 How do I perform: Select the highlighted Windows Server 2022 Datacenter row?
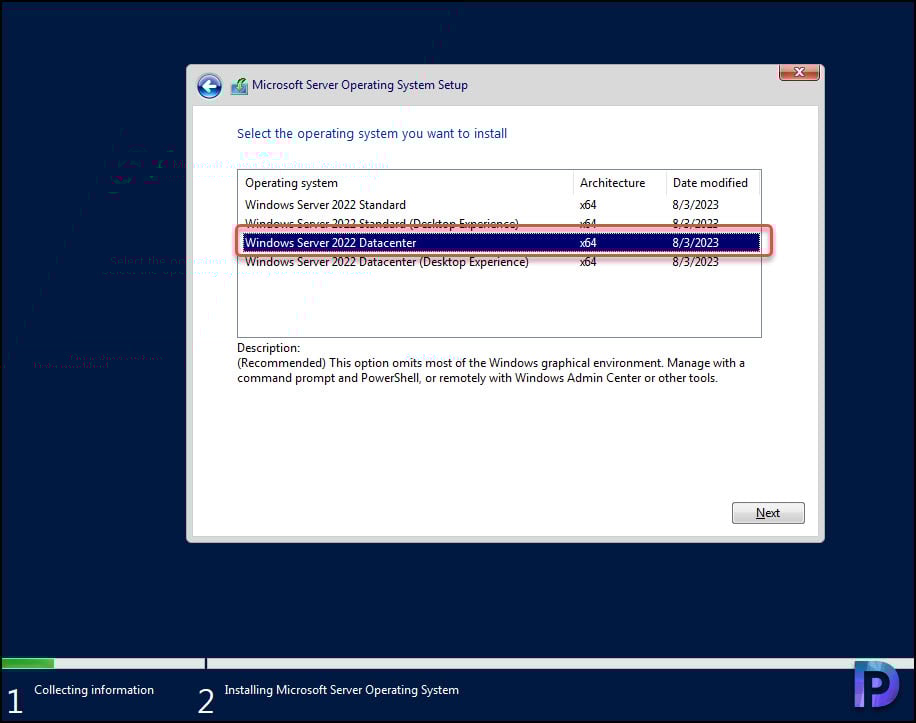(x=499, y=242)
